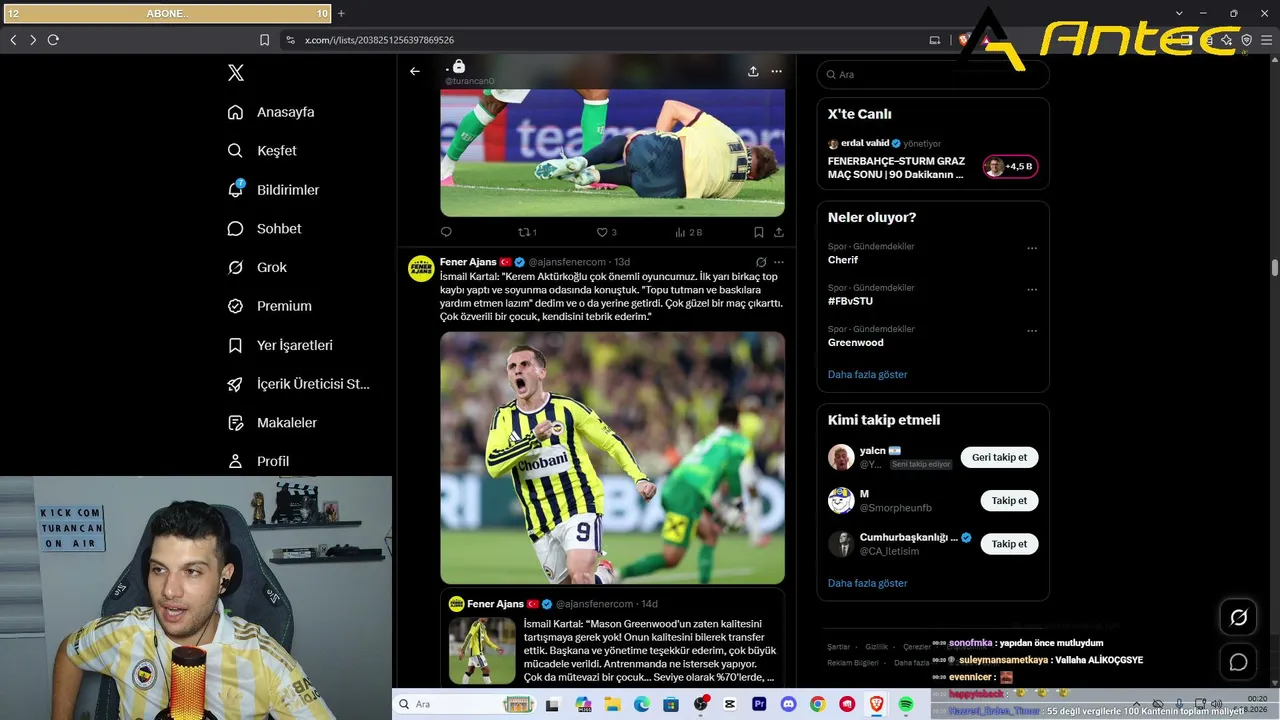Open CapCut from the taskbar
This screenshot has width=1280, height=720.
(730, 704)
